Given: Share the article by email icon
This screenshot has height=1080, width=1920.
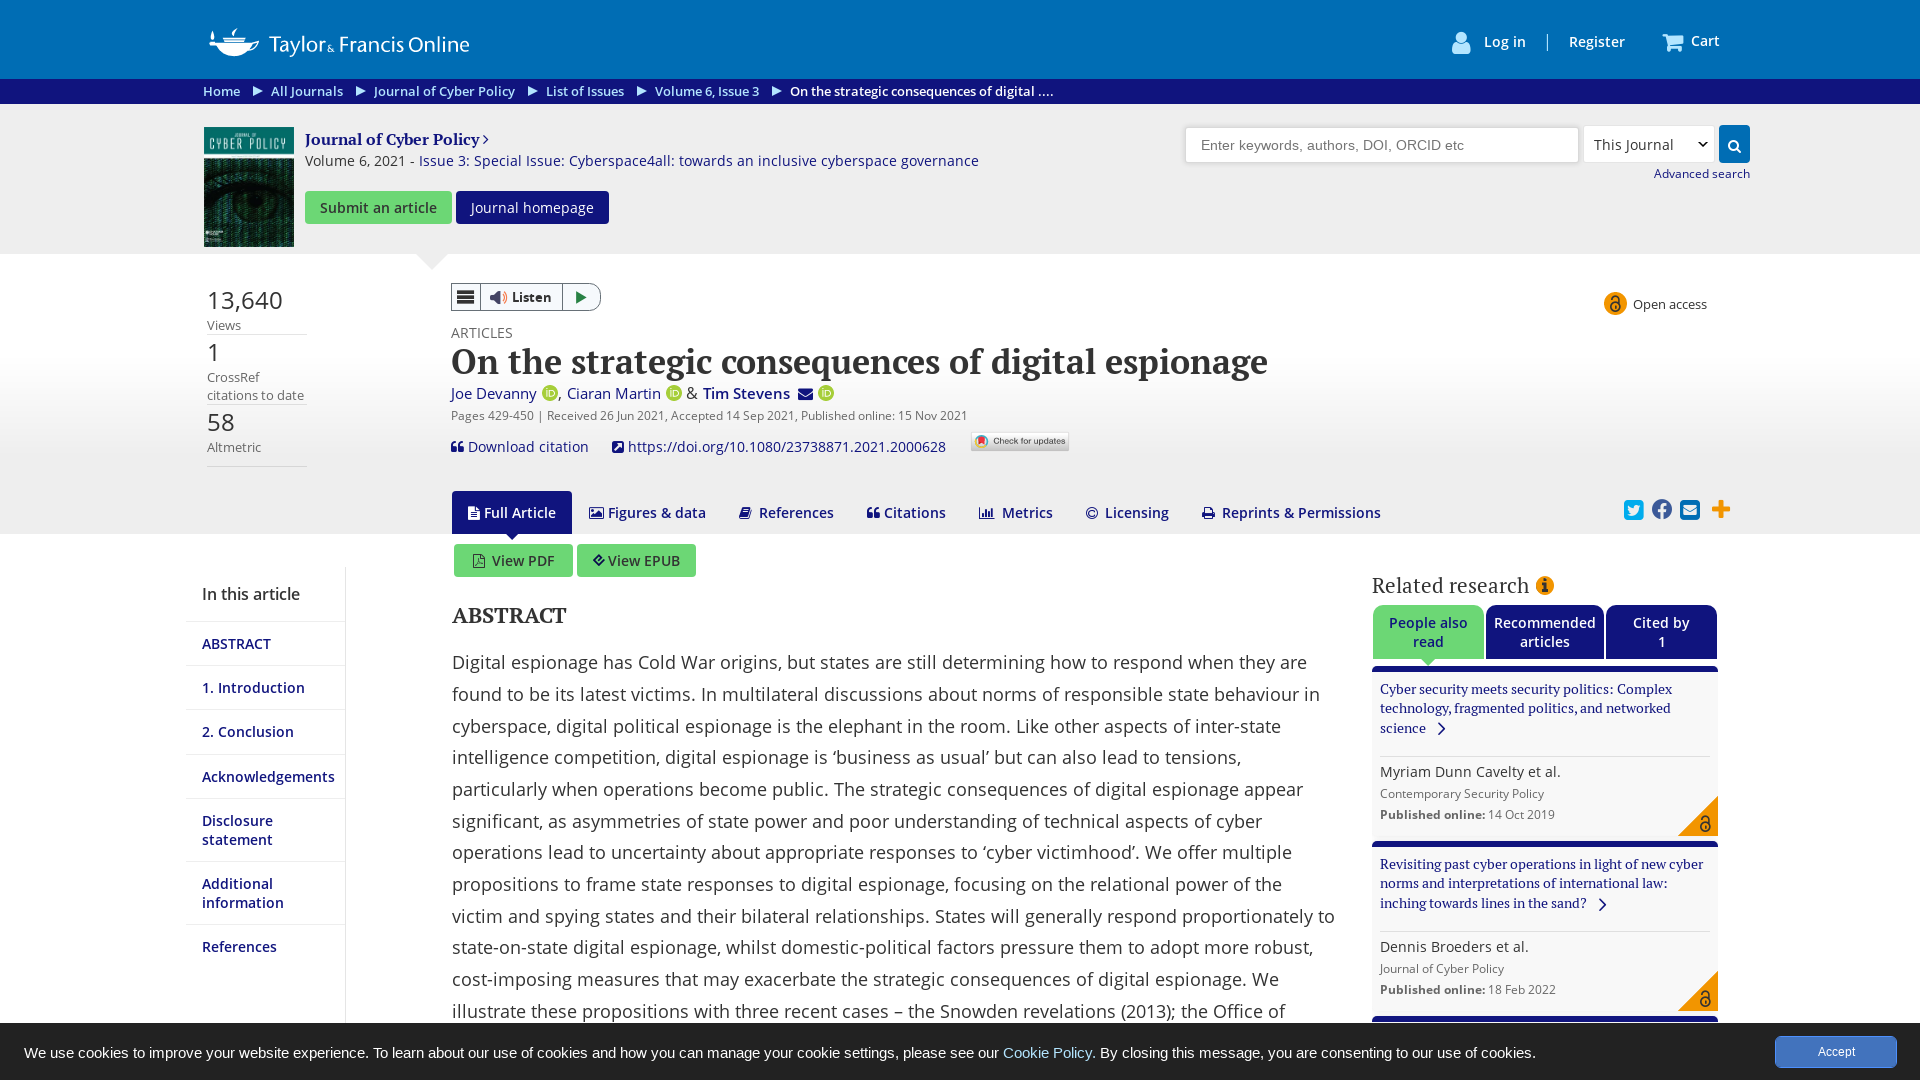Looking at the screenshot, I should point(1690,510).
